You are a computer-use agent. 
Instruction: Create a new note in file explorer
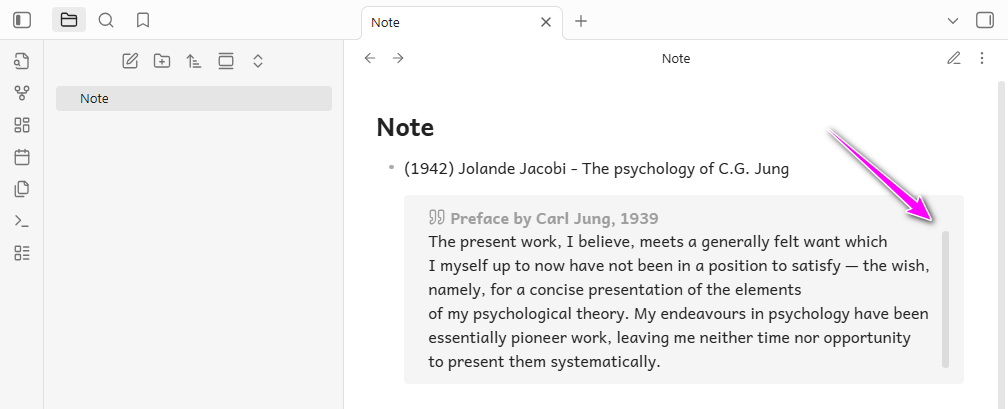[130, 62]
